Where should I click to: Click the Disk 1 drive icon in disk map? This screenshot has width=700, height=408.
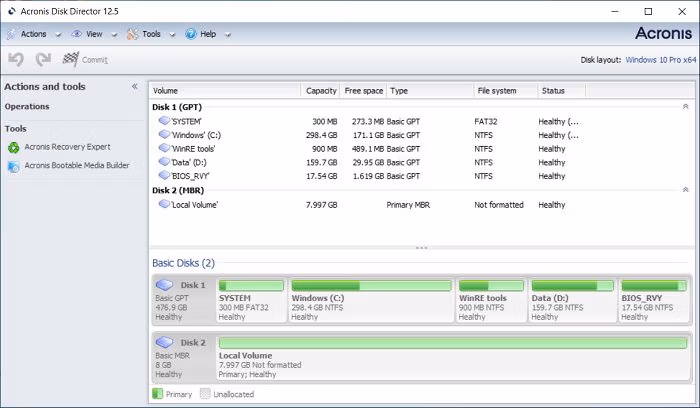pyautogui.click(x=164, y=284)
